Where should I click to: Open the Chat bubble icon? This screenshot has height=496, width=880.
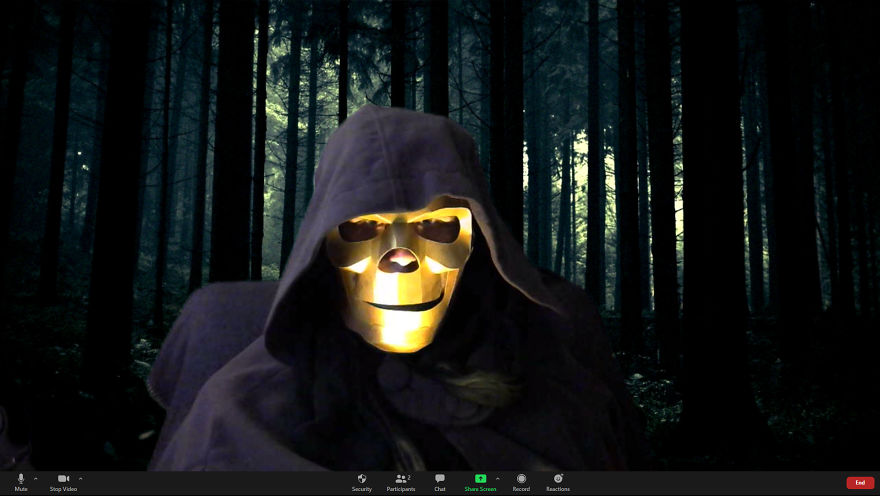click(x=440, y=479)
